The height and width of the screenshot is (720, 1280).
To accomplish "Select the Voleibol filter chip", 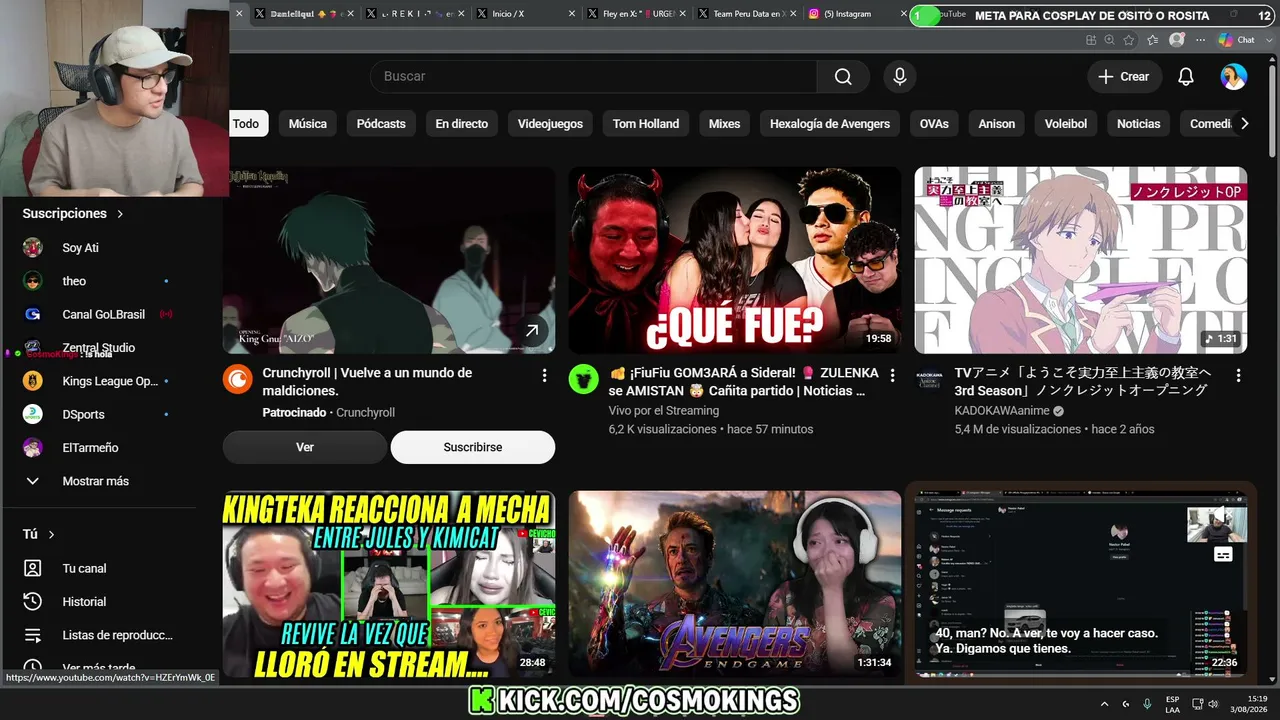I will tap(1066, 124).
